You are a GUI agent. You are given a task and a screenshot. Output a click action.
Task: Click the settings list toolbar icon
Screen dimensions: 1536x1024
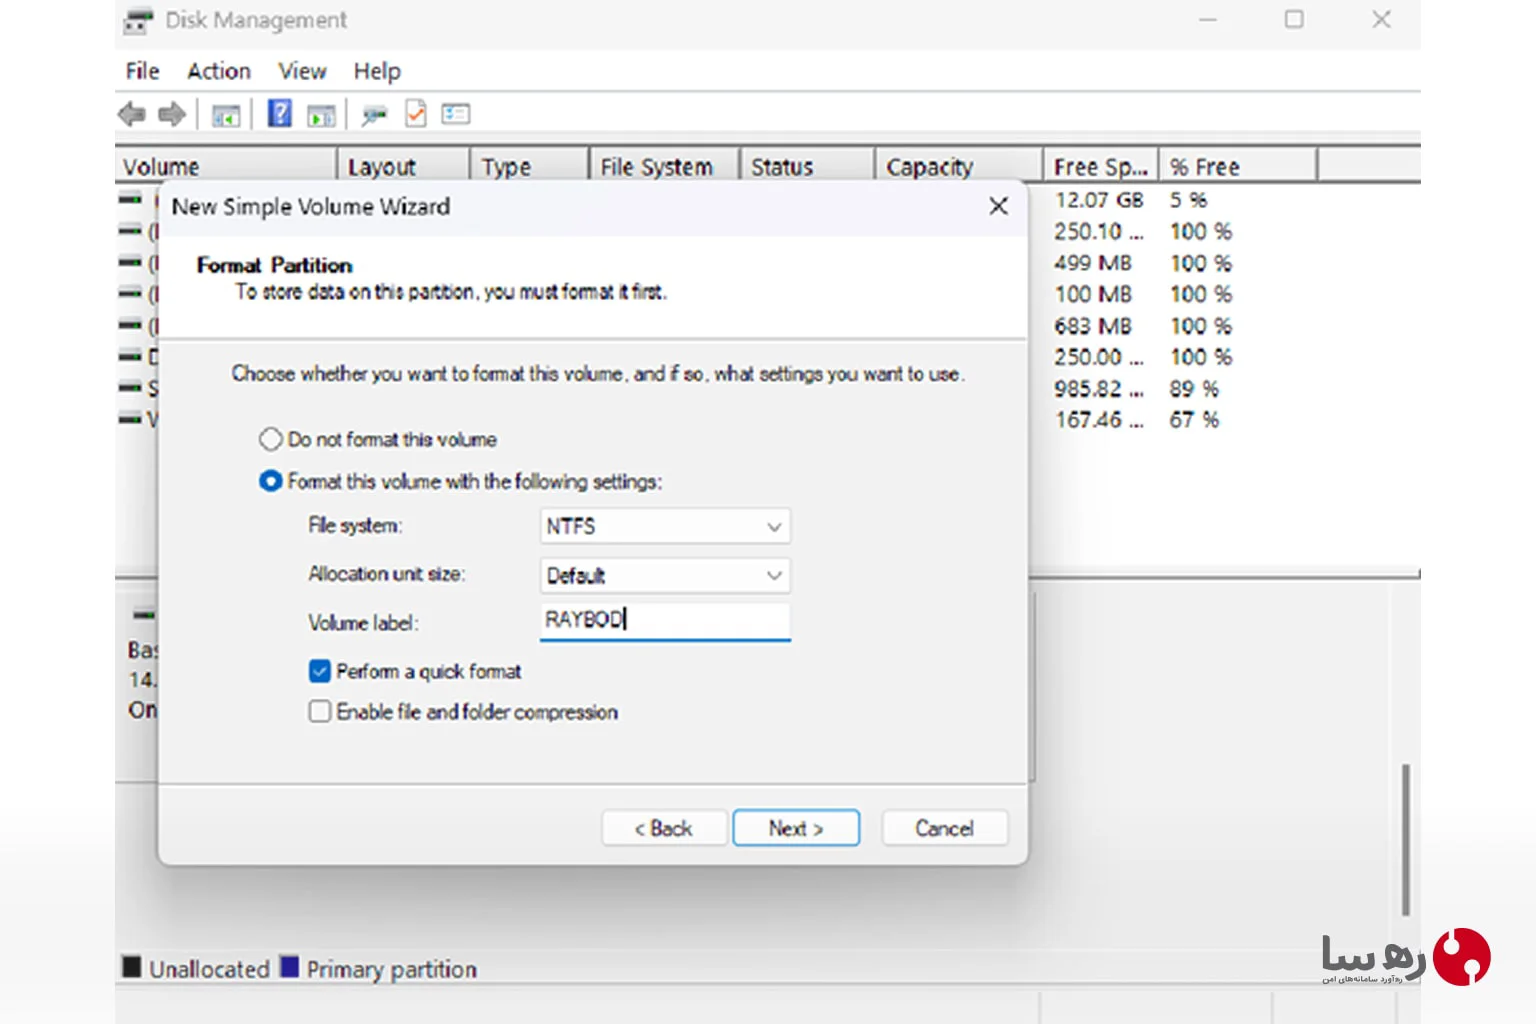point(456,114)
